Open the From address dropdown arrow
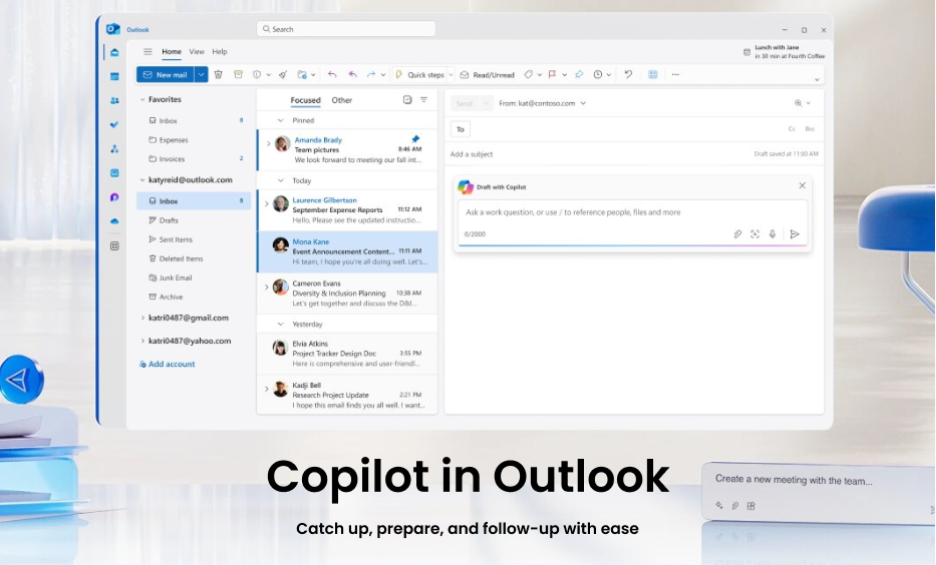 point(583,103)
